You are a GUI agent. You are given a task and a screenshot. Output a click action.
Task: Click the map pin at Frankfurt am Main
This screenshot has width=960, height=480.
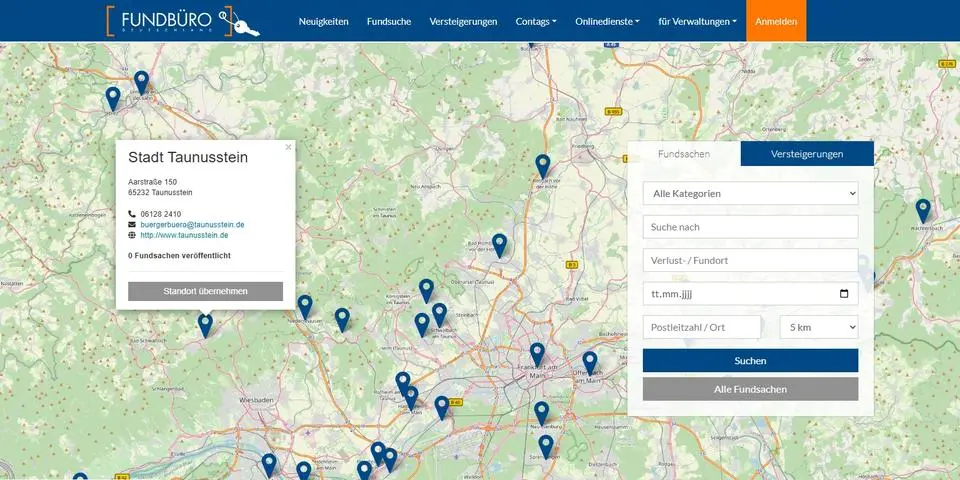(x=537, y=354)
